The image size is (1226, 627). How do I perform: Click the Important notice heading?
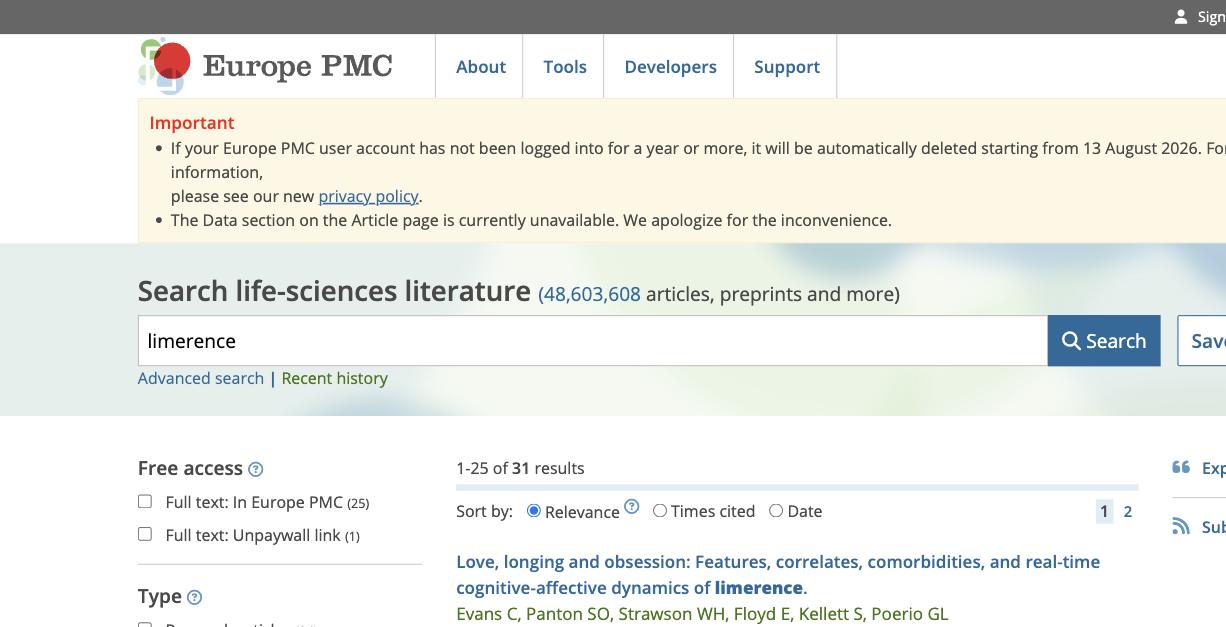pyautogui.click(x=192, y=123)
